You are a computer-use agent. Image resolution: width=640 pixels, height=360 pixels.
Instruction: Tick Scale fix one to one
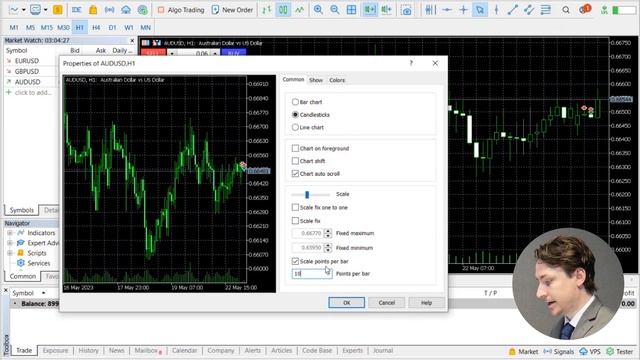click(295, 207)
